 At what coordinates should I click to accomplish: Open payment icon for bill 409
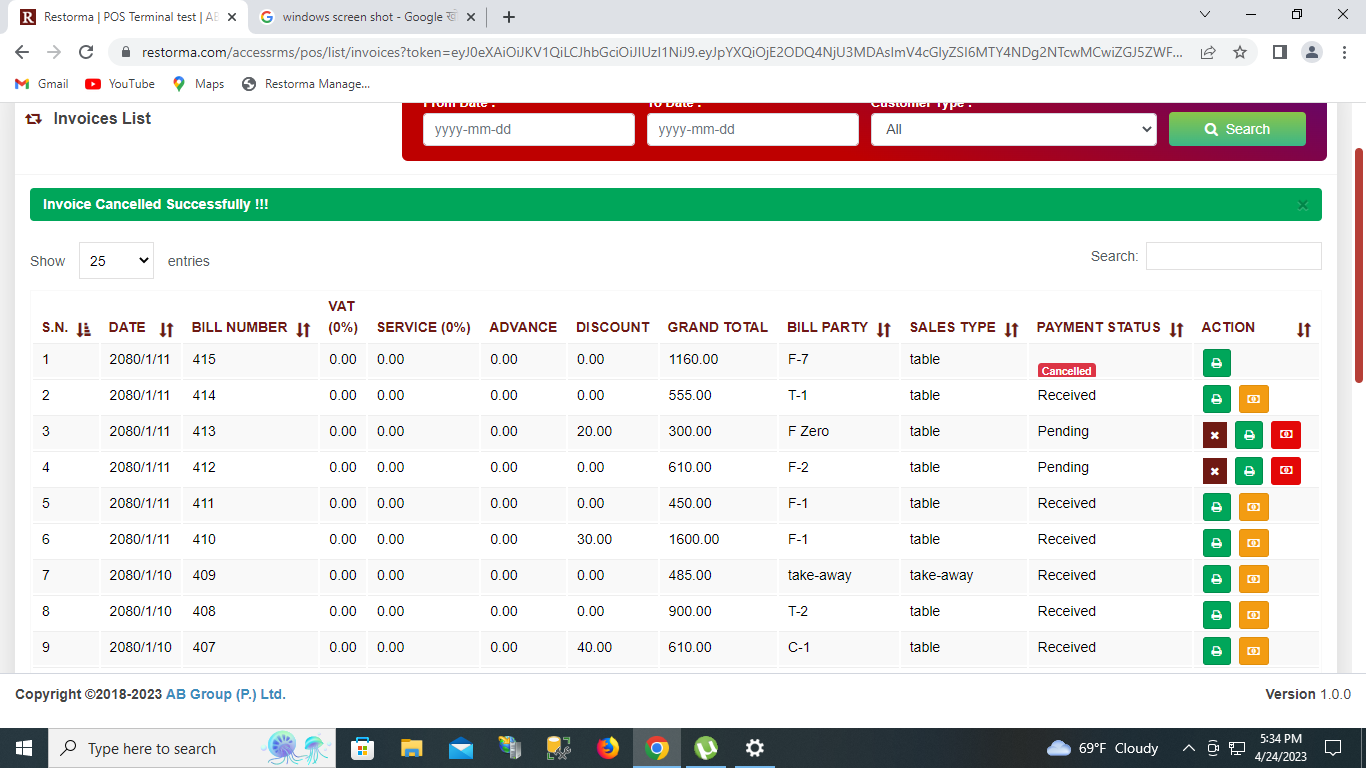click(x=1254, y=579)
